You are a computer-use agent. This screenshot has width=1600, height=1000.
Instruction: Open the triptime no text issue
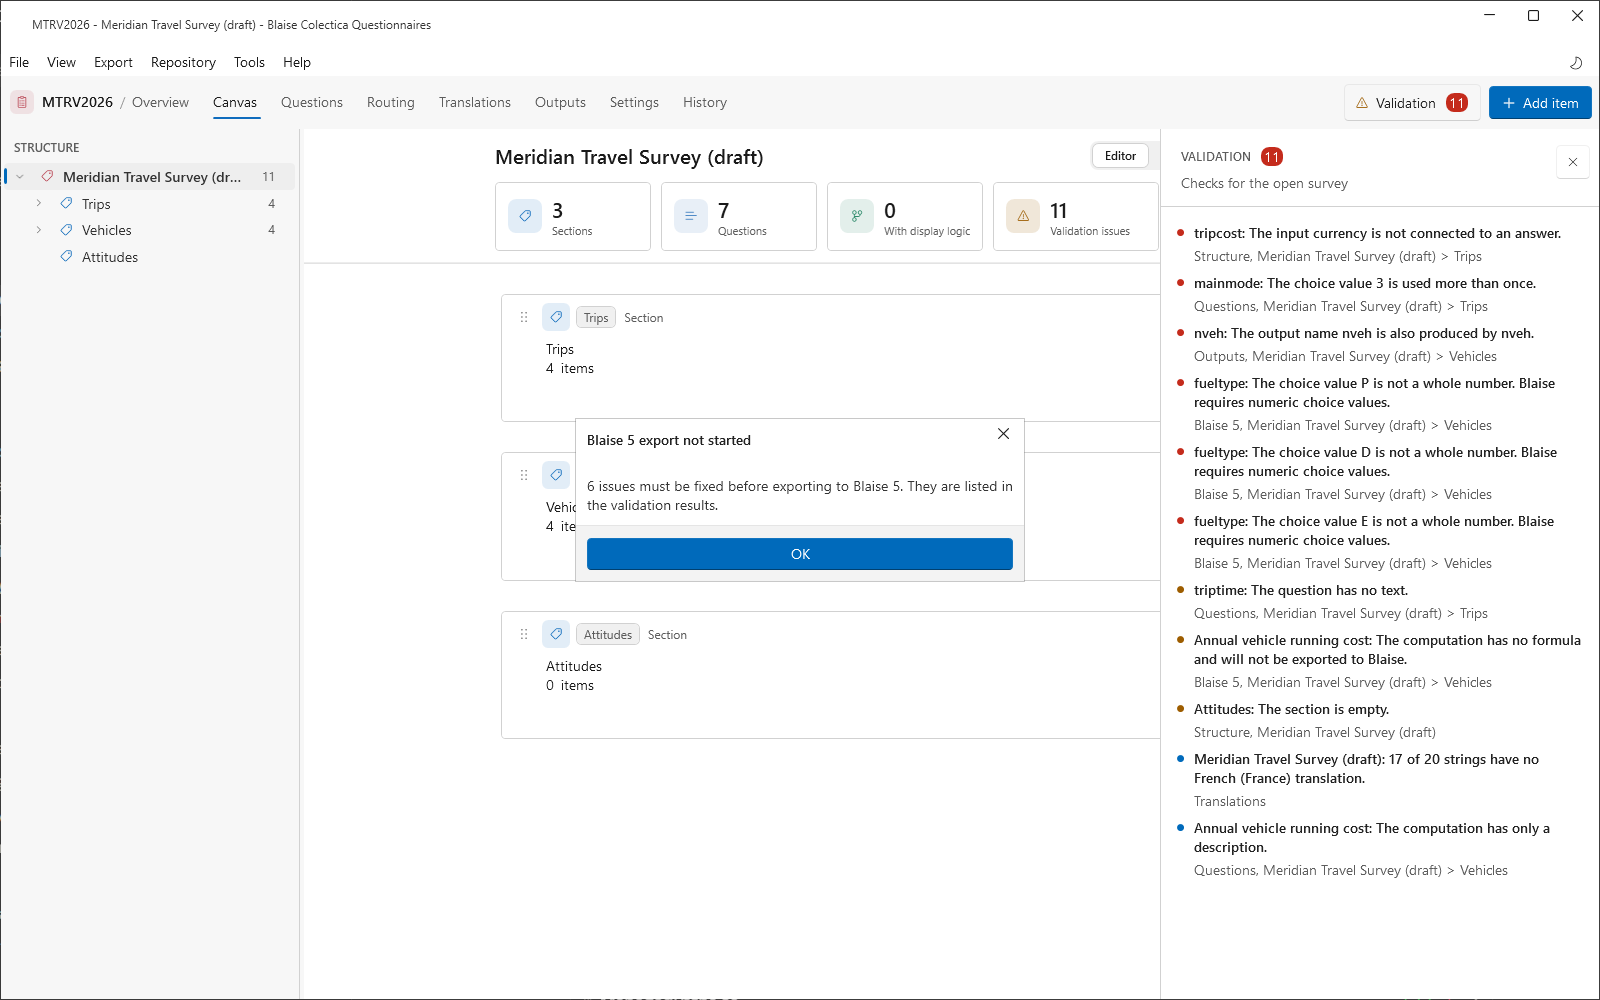(x=1380, y=602)
